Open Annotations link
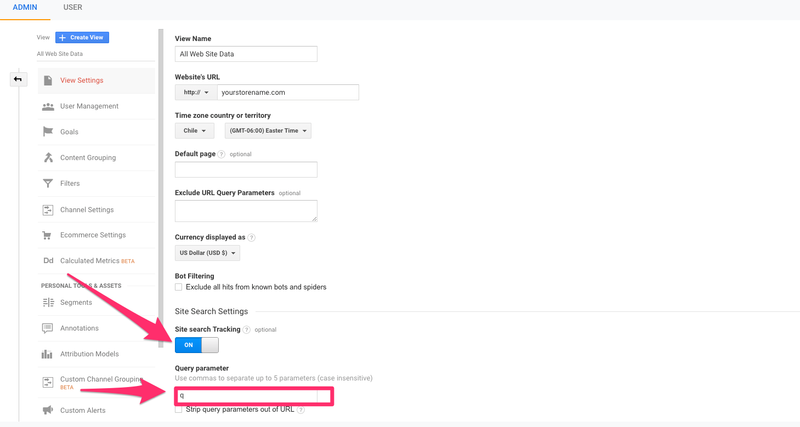 pyautogui.click(x=79, y=328)
